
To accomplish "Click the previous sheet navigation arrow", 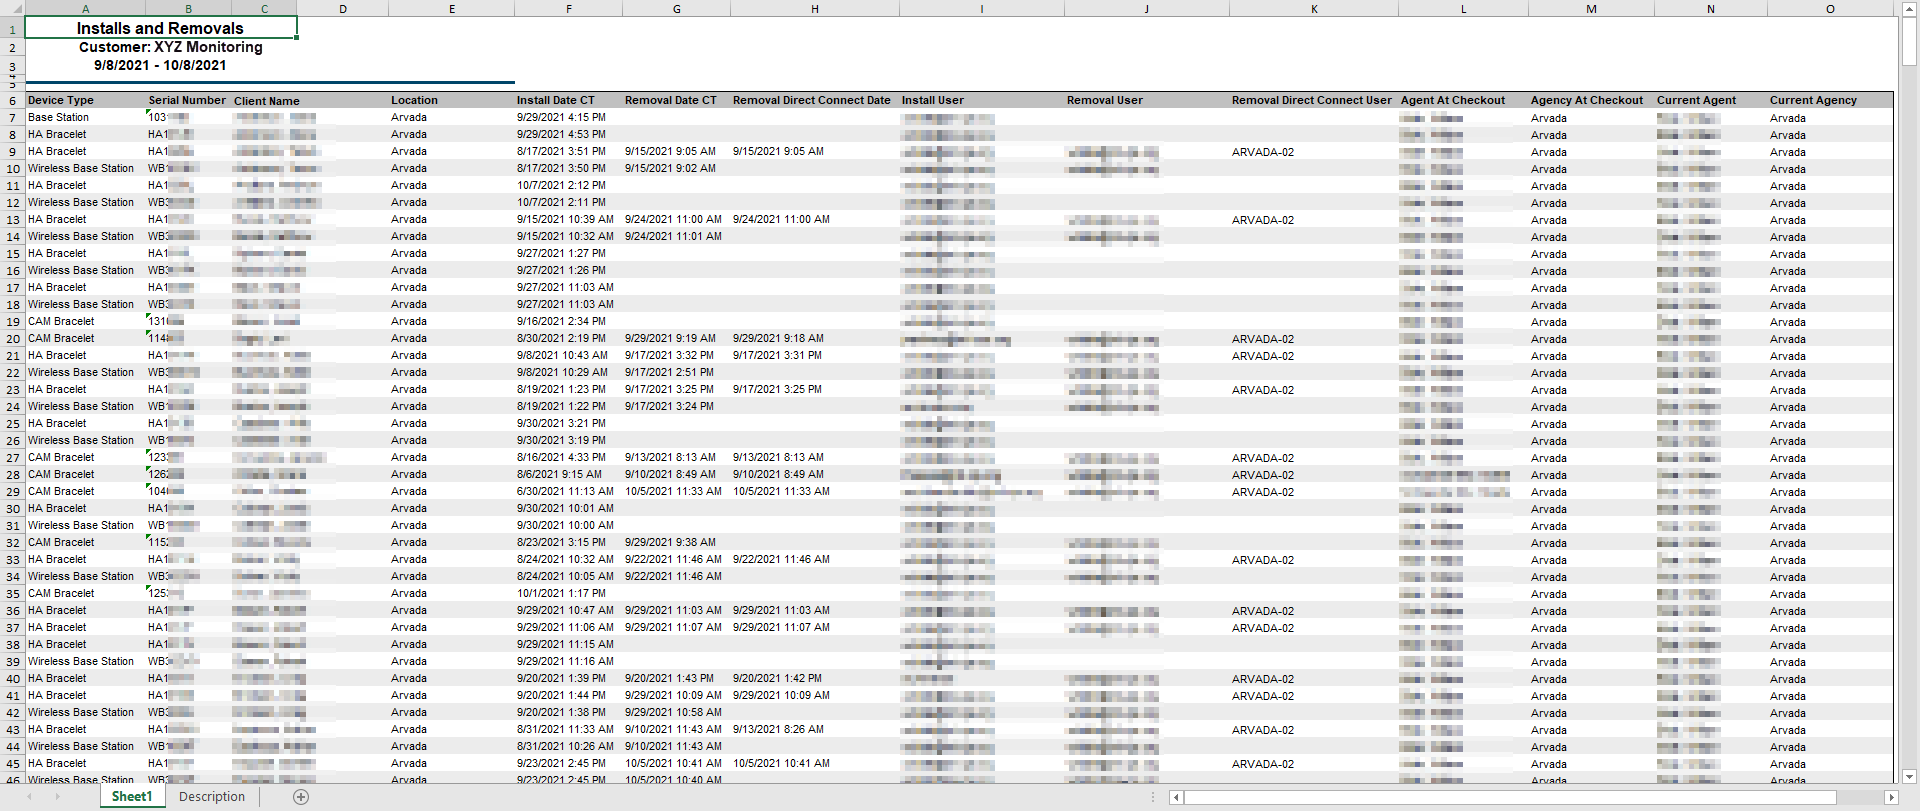I will click(30, 797).
